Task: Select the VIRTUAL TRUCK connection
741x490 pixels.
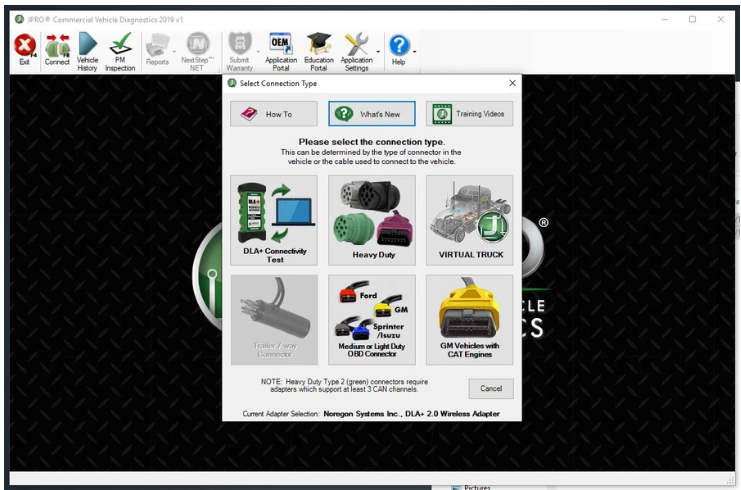Action: (x=469, y=220)
